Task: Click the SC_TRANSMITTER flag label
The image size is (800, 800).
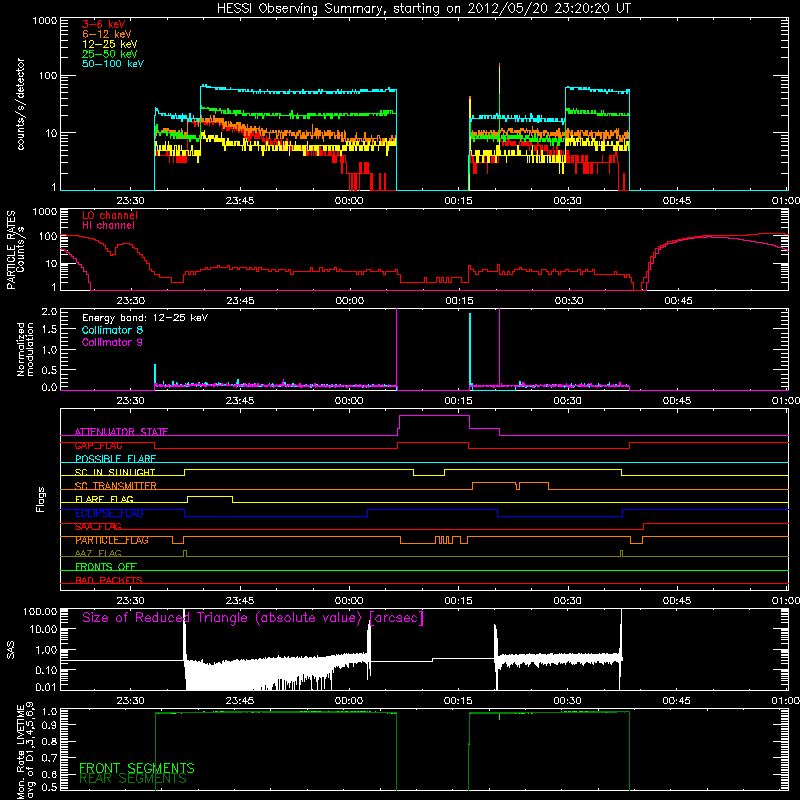Action: click(x=115, y=486)
